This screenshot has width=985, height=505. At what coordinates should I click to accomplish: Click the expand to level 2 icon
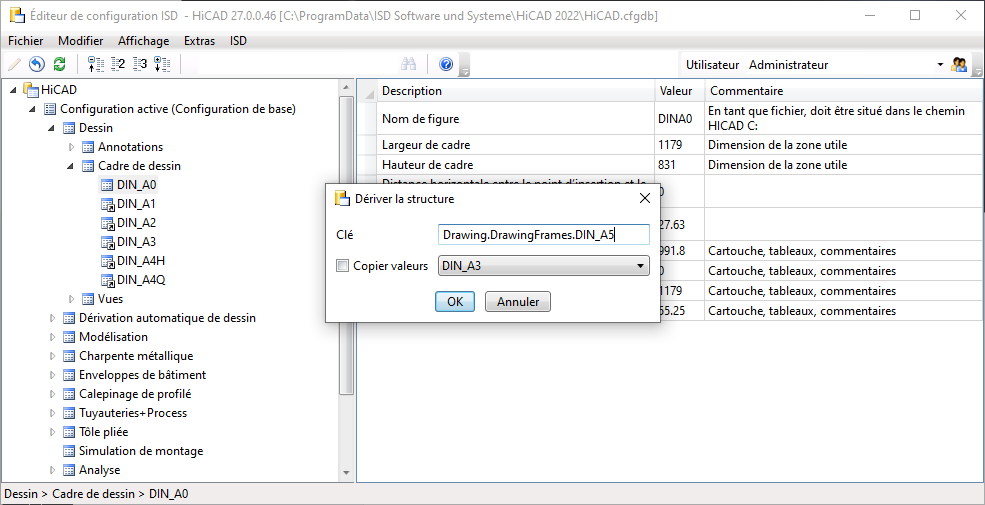(118, 64)
